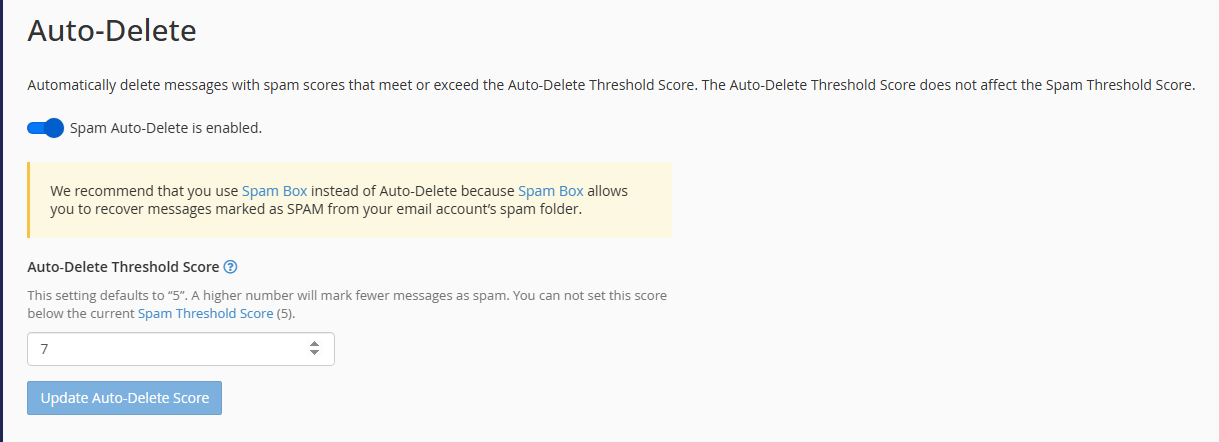This screenshot has height=442, width=1219.
Task: Click the orange left border of the notice
Action: tap(29, 200)
